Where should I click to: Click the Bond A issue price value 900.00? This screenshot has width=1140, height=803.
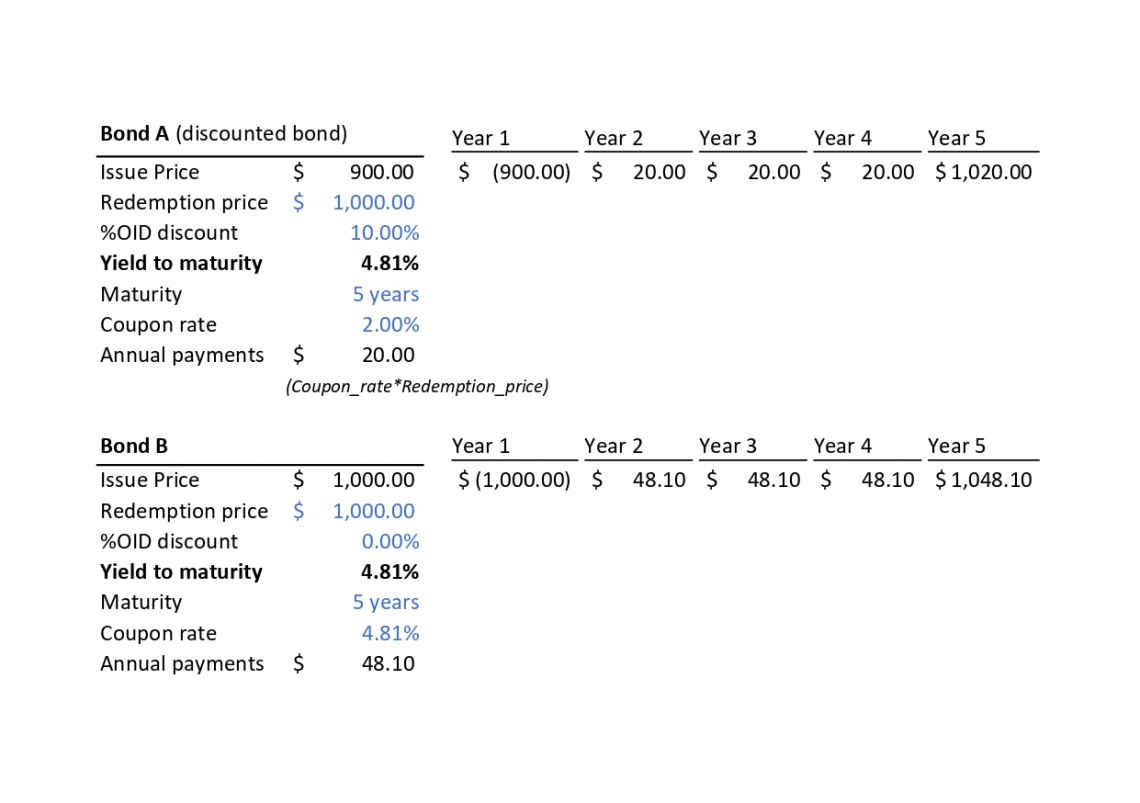(x=381, y=172)
